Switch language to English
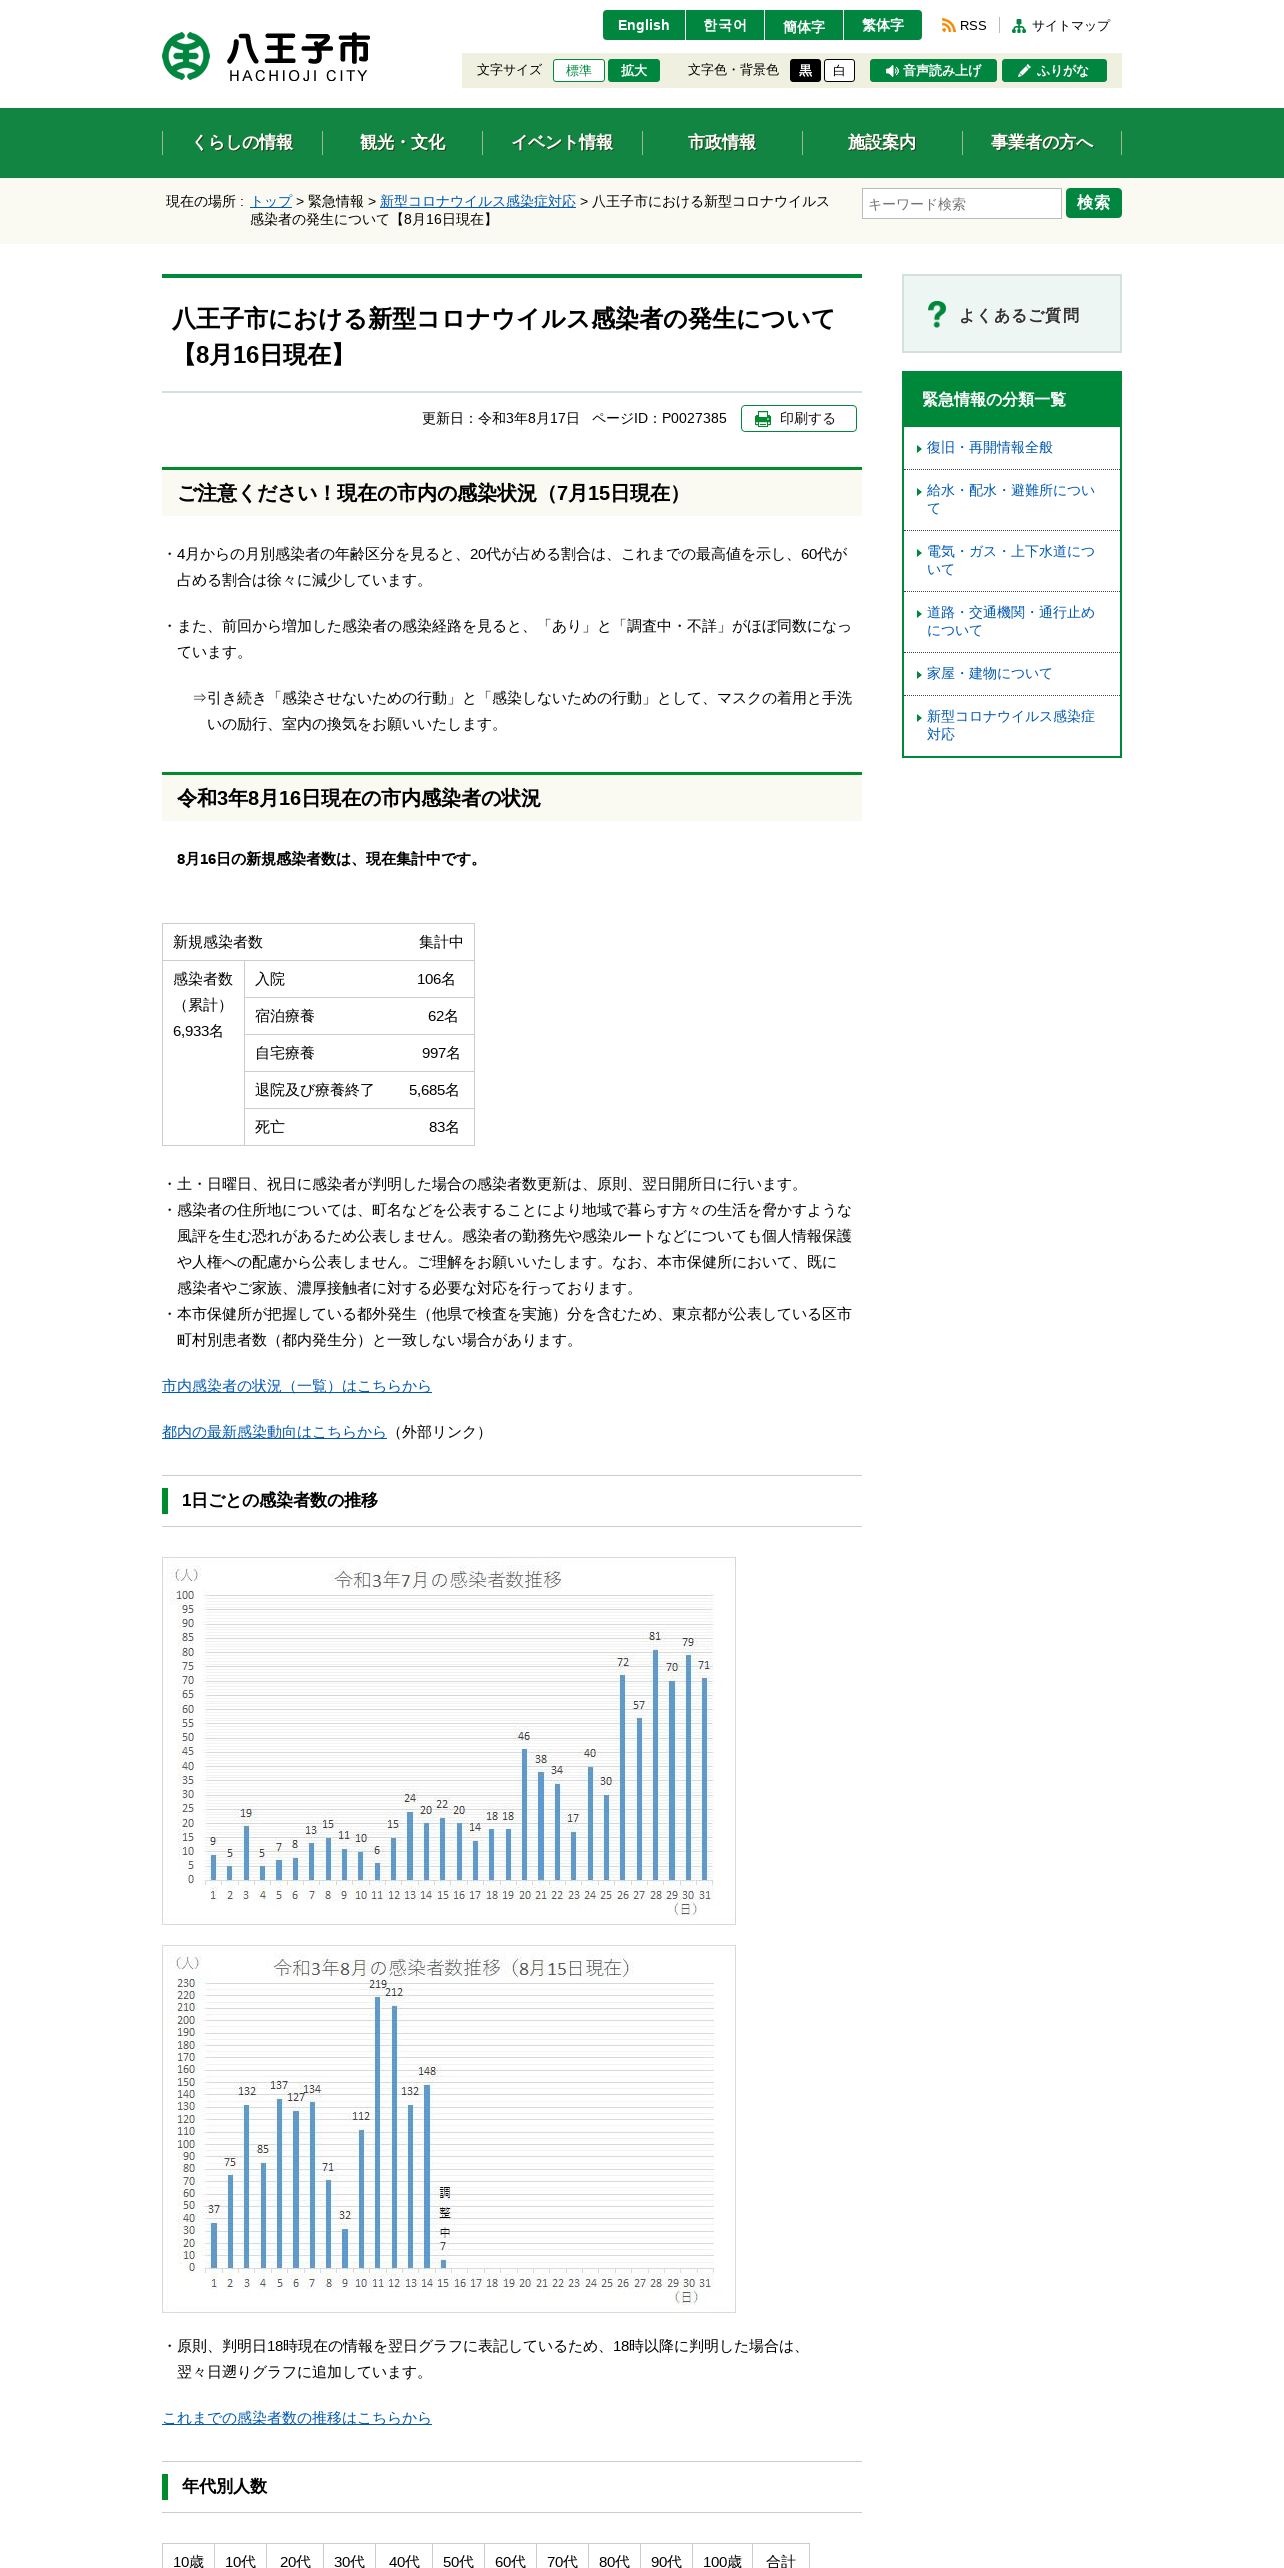 click(643, 25)
